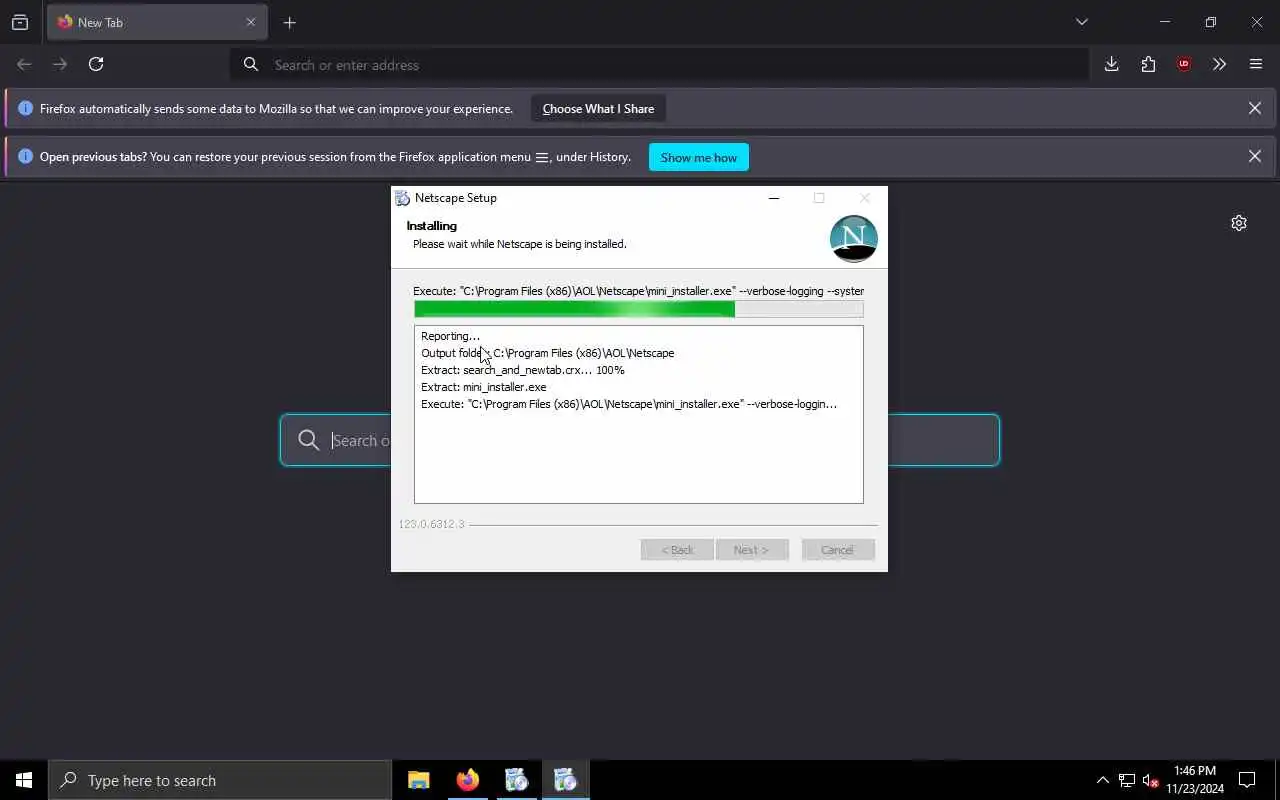Open the Windows Start menu
Image resolution: width=1280 pixels, height=800 pixels.
pos(24,780)
